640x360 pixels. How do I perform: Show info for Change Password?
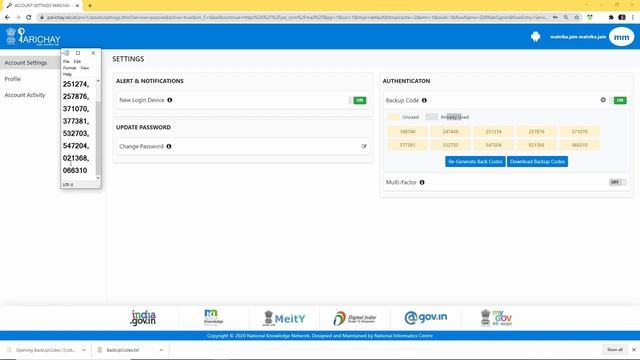click(169, 146)
